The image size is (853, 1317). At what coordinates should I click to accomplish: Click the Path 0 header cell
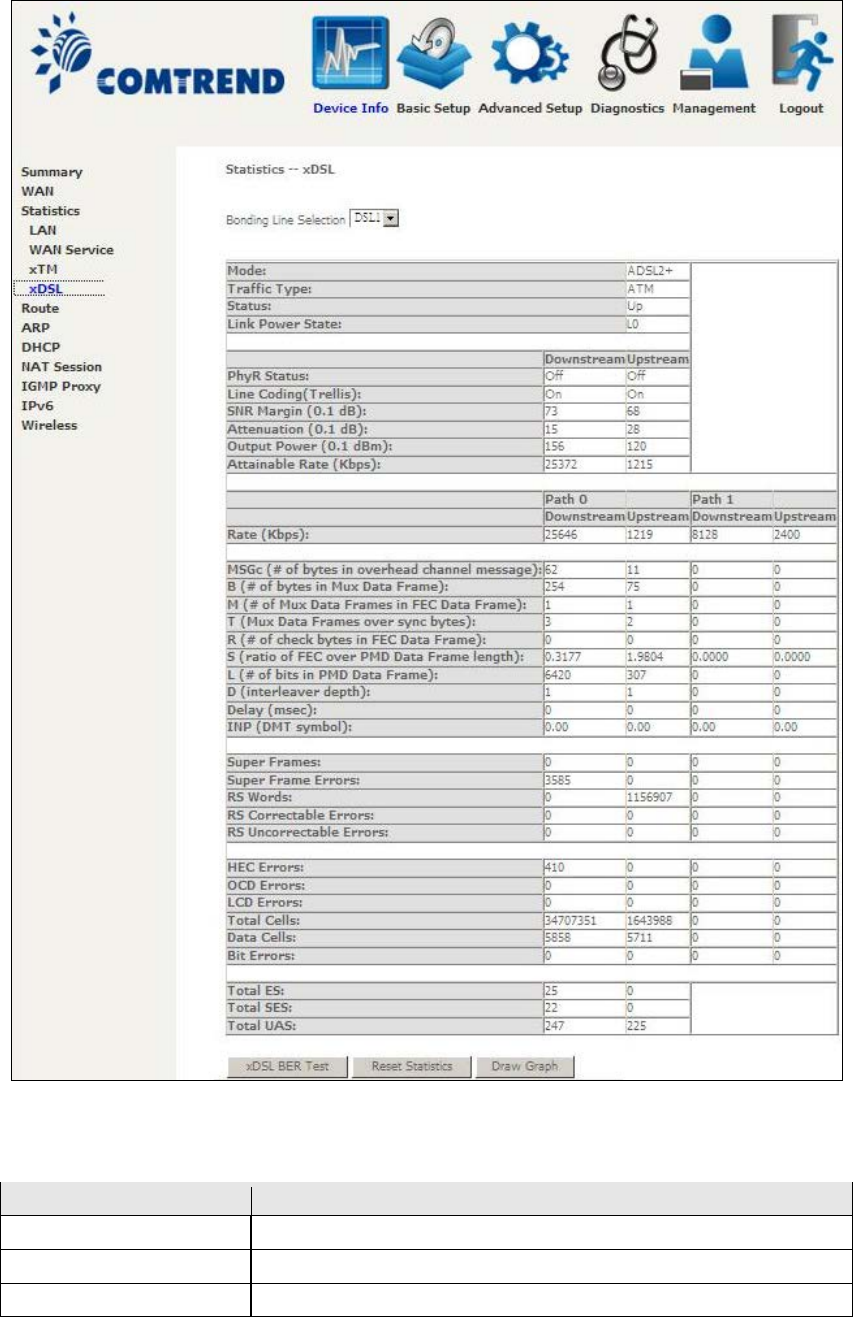click(x=582, y=498)
